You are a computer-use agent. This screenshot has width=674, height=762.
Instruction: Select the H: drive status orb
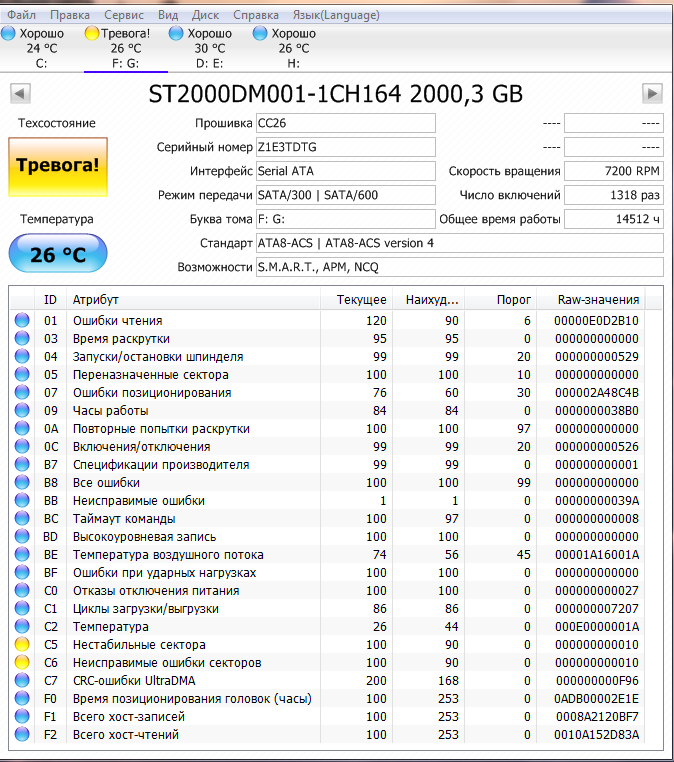pyautogui.click(x=260, y=33)
